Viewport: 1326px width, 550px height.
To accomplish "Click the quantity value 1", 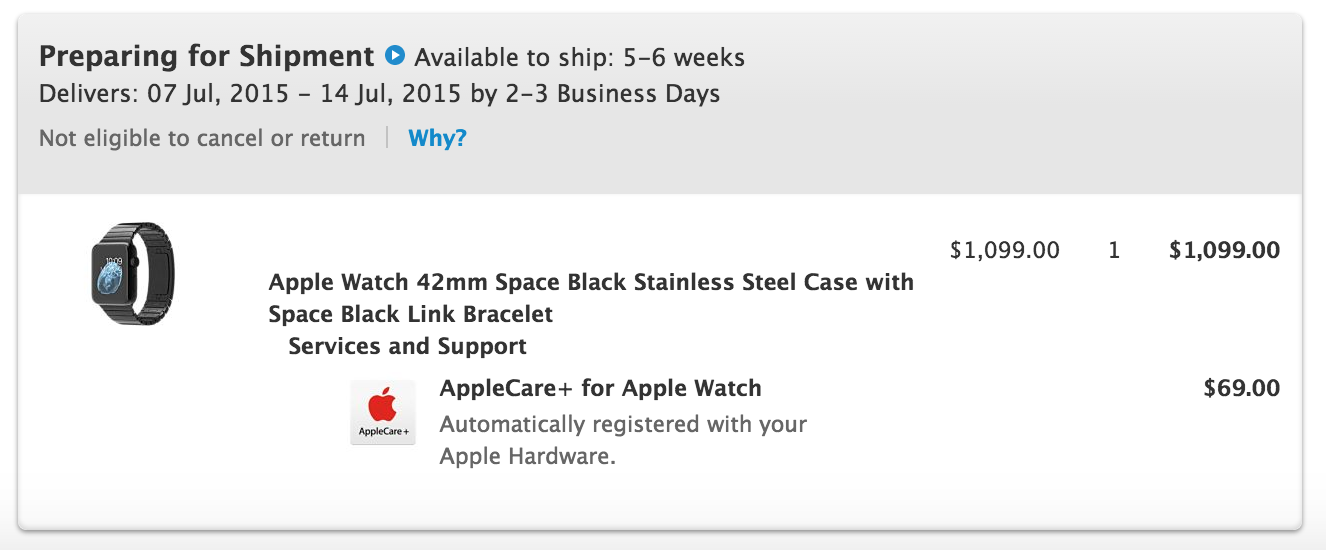I will click(x=1114, y=250).
